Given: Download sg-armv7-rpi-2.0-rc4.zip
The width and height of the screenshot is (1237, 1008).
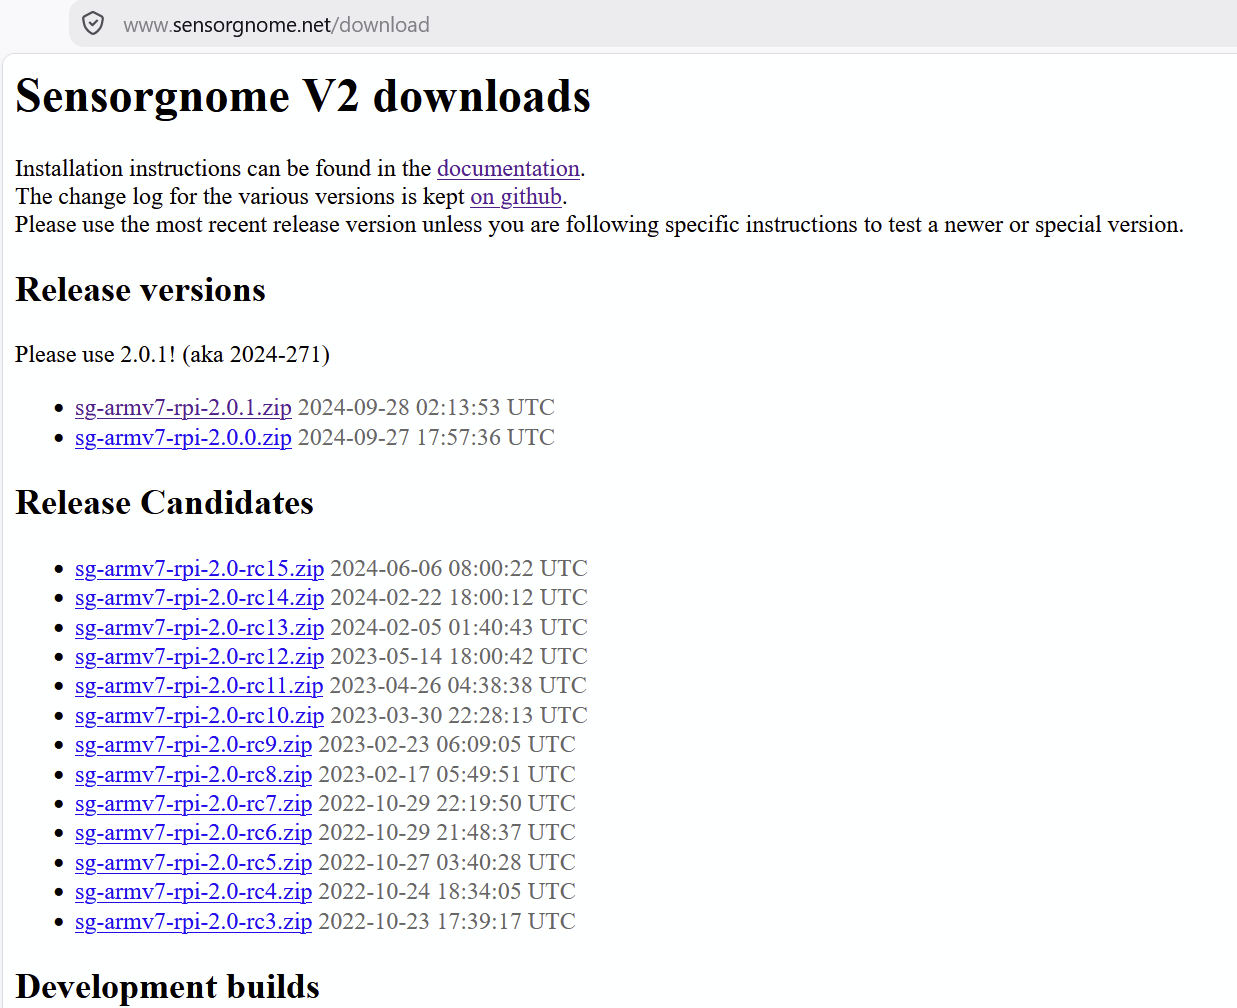Looking at the screenshot, I should click(193, 891).
